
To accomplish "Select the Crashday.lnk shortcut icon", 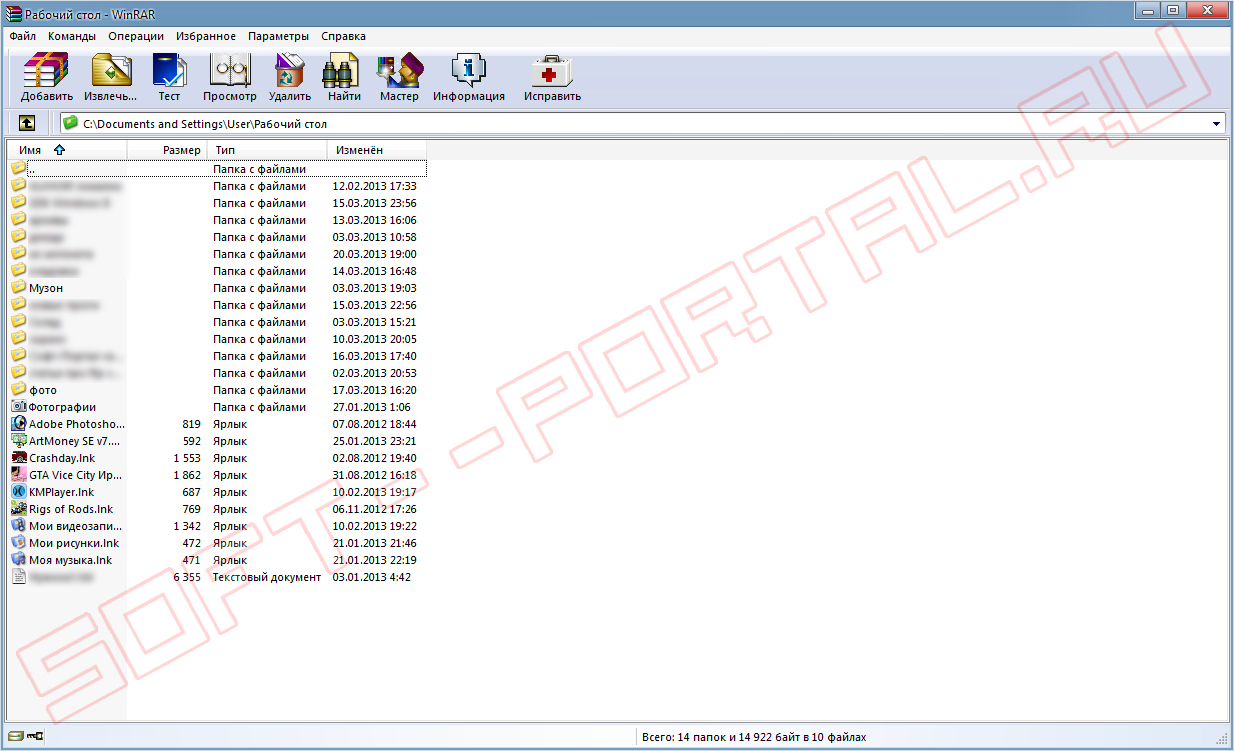I will click(18, 458).
